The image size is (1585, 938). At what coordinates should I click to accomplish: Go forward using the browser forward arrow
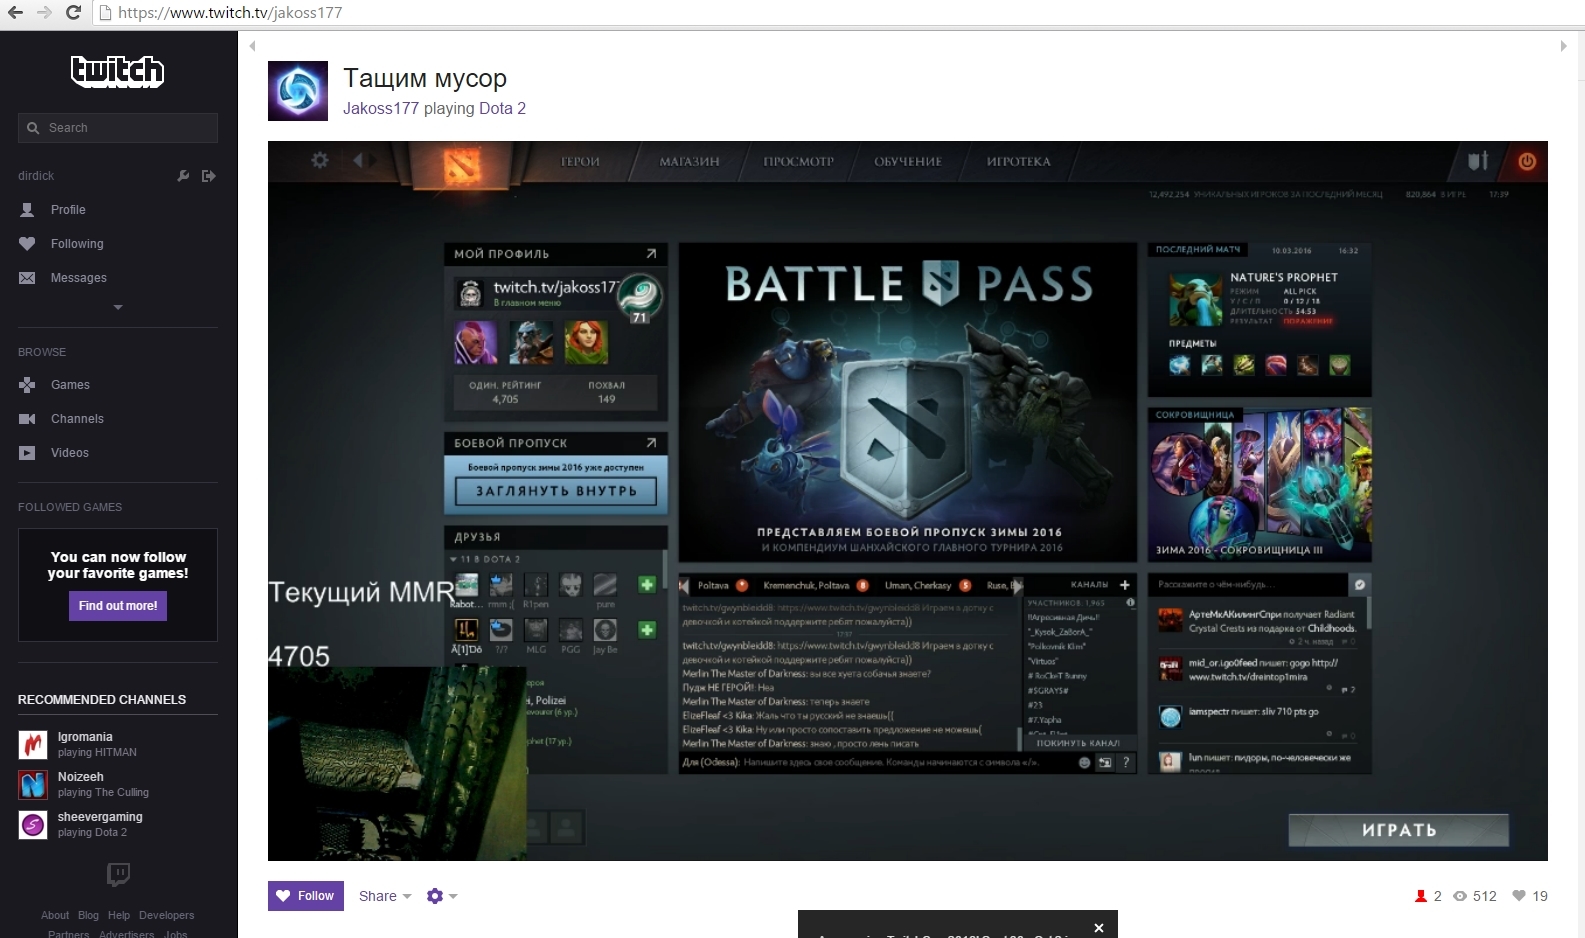tap(44, 13)
